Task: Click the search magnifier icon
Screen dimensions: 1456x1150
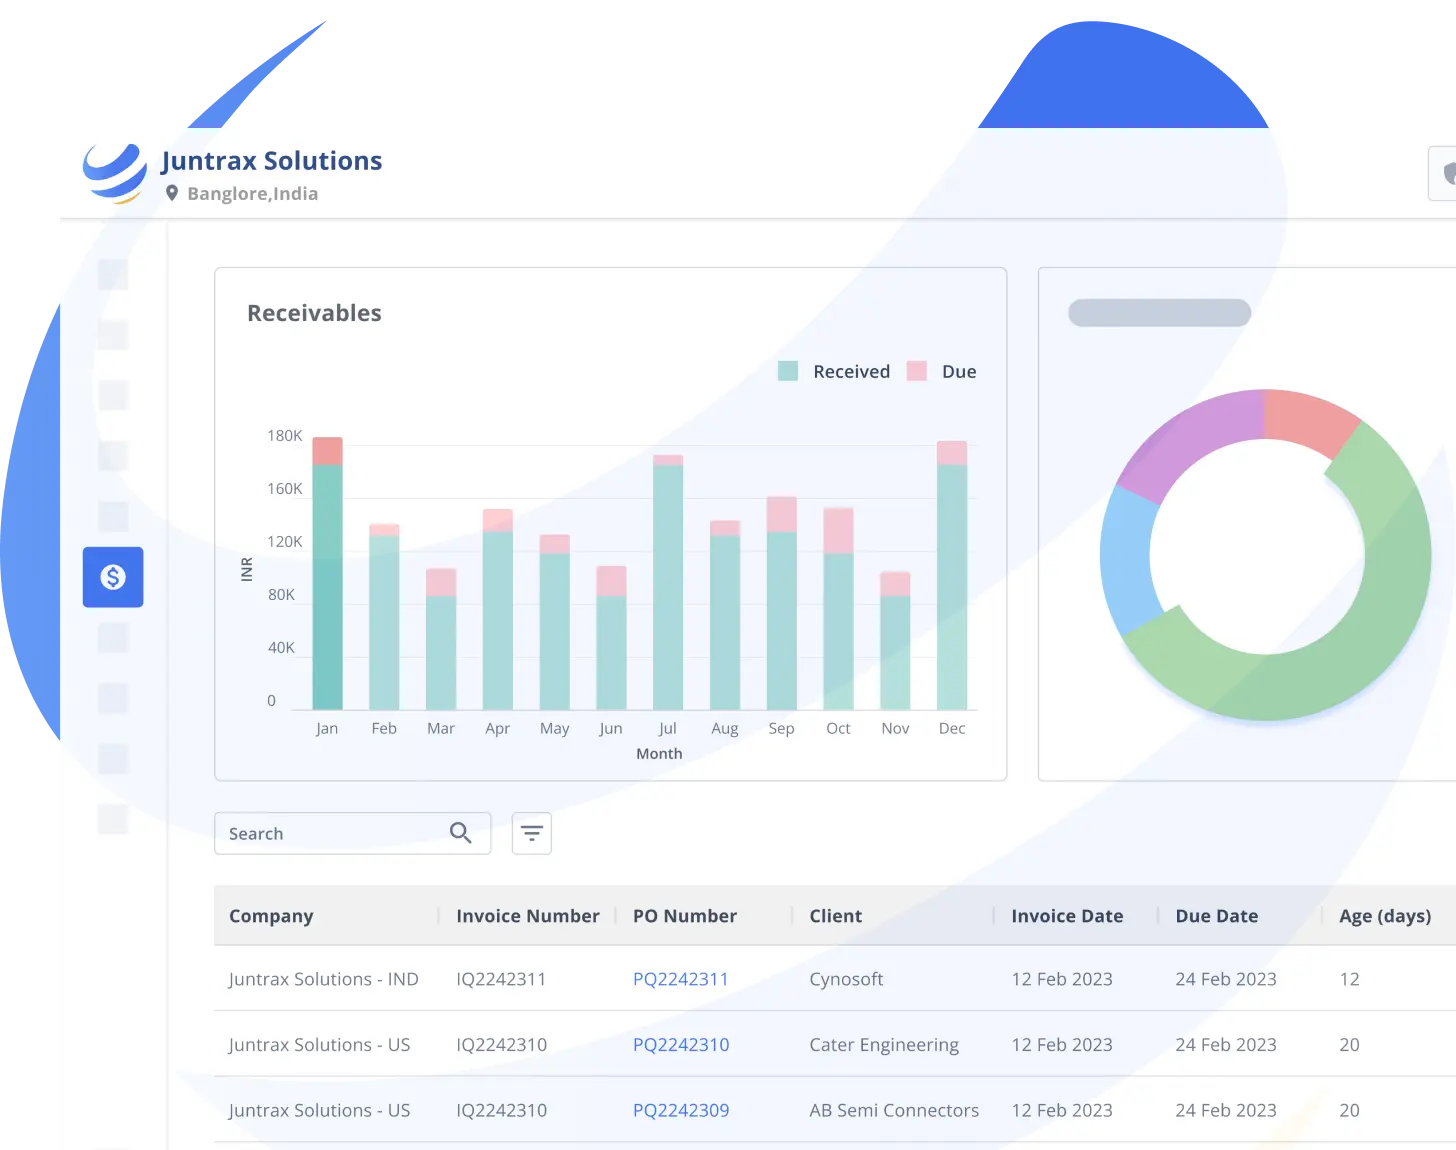Action: pyautogui.click(x=460, y=833)
